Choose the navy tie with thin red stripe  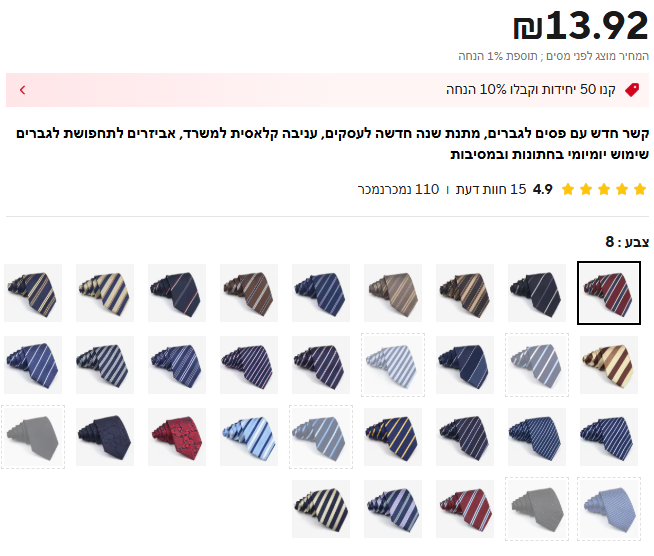point(177,293)
